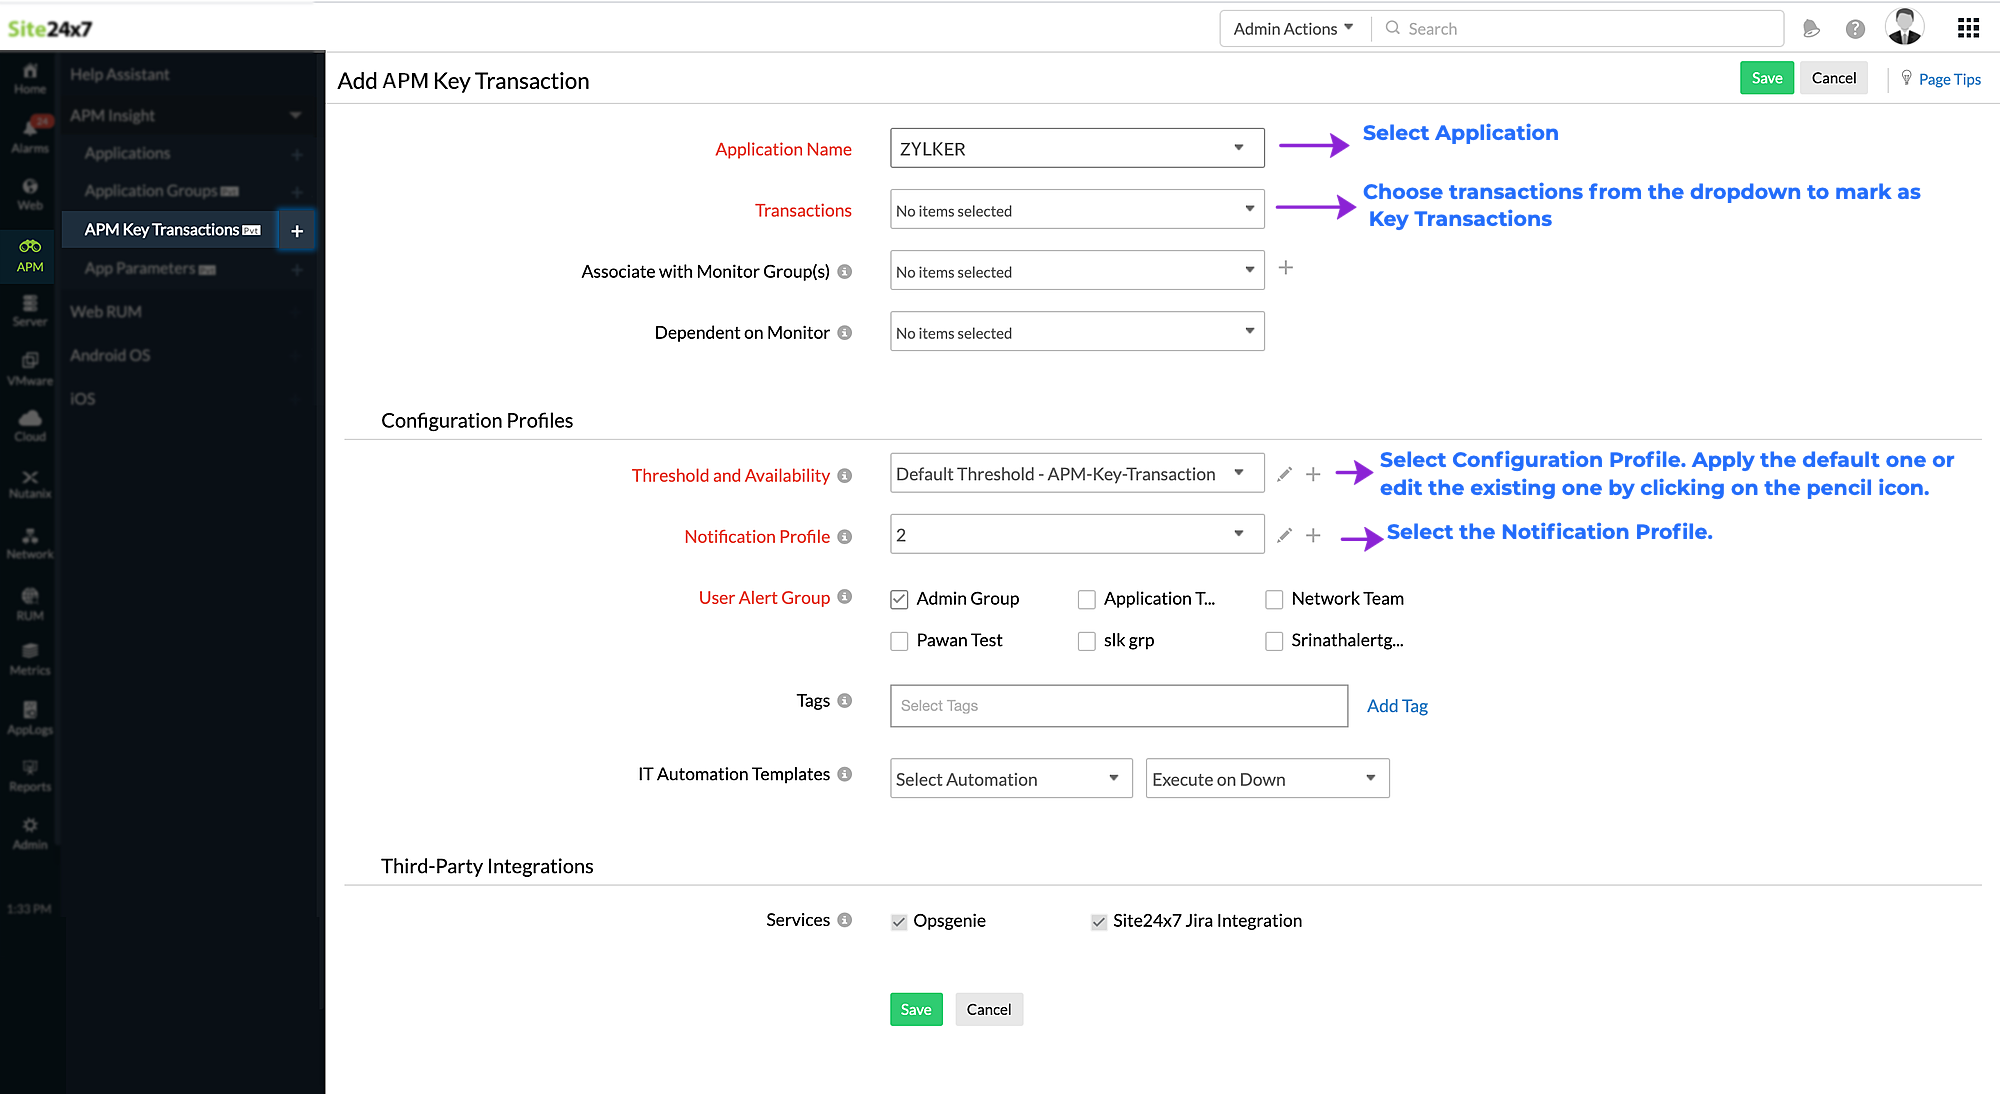Click plus icon next to Notification Profile
Viewport: 2000px width, 1094px height.
point(1313,536)
